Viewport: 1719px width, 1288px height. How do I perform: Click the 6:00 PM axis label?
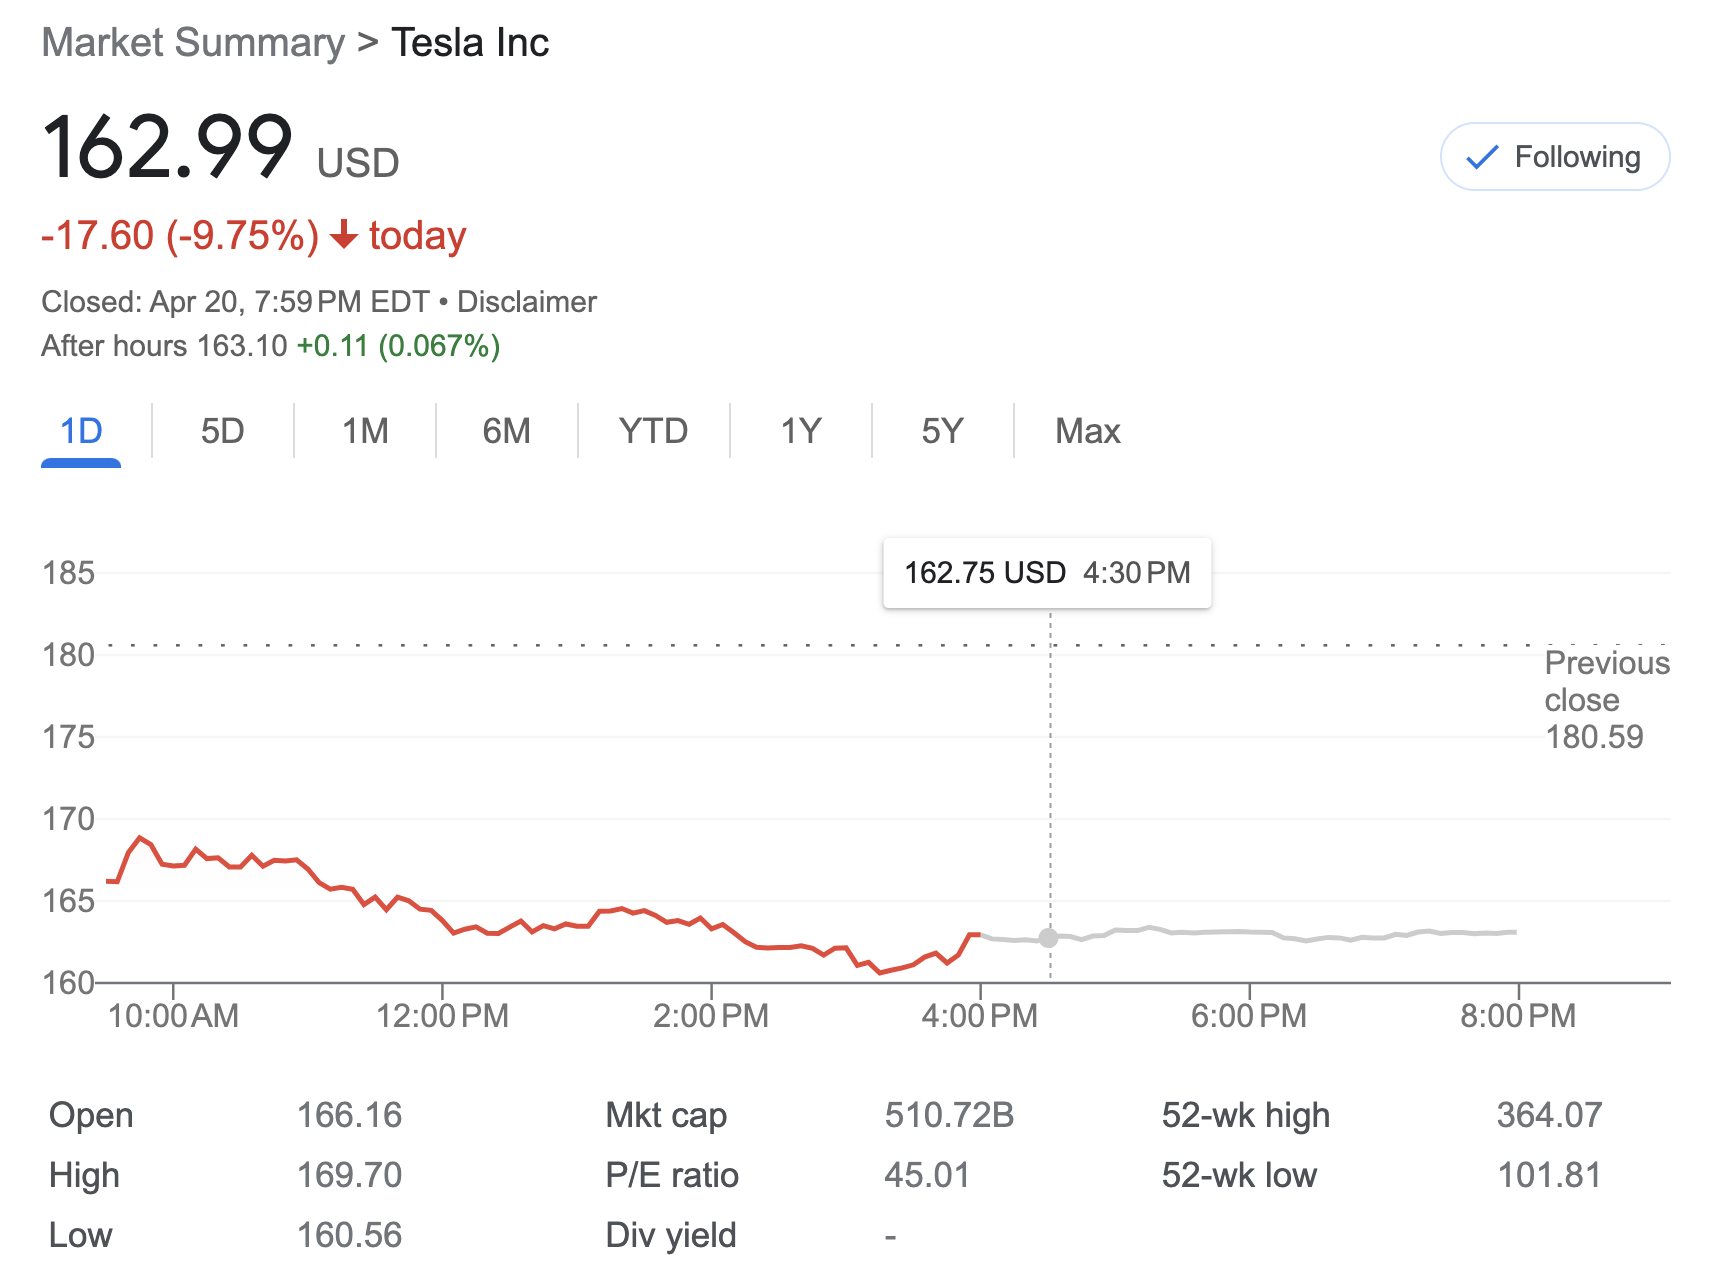[1249, 1016]
